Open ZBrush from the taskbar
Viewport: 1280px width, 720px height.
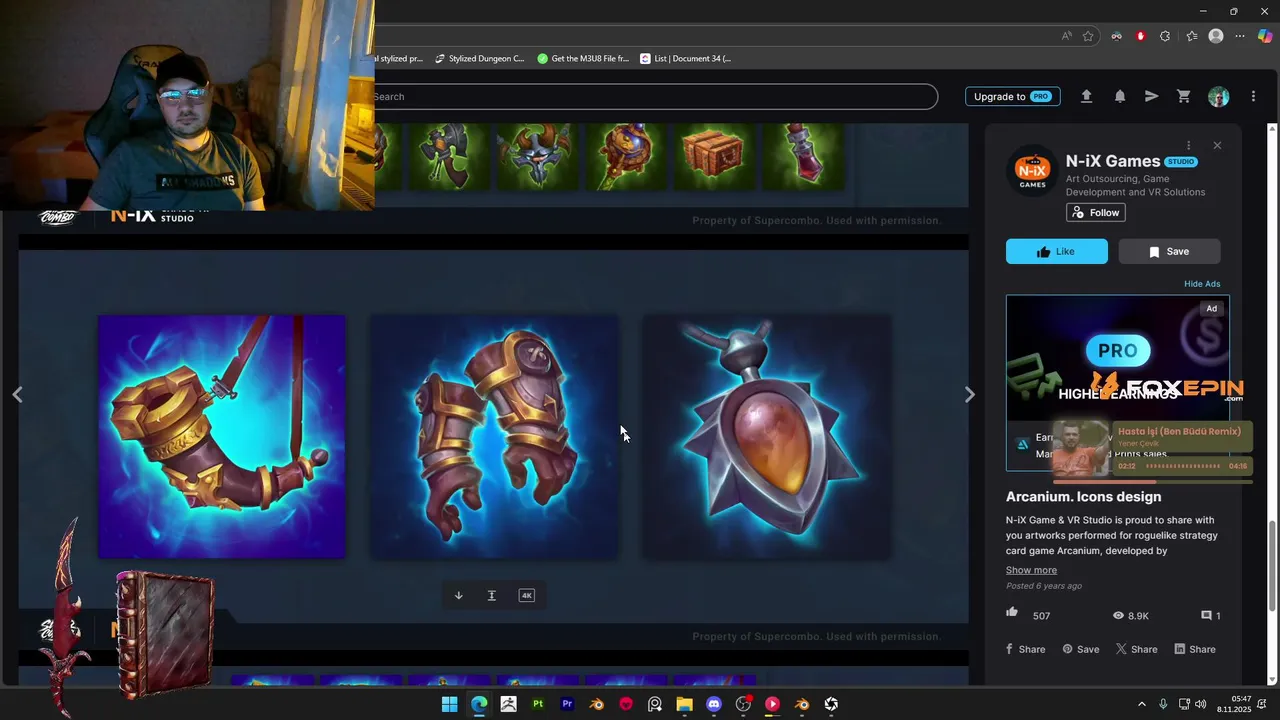tap(508, 704)
